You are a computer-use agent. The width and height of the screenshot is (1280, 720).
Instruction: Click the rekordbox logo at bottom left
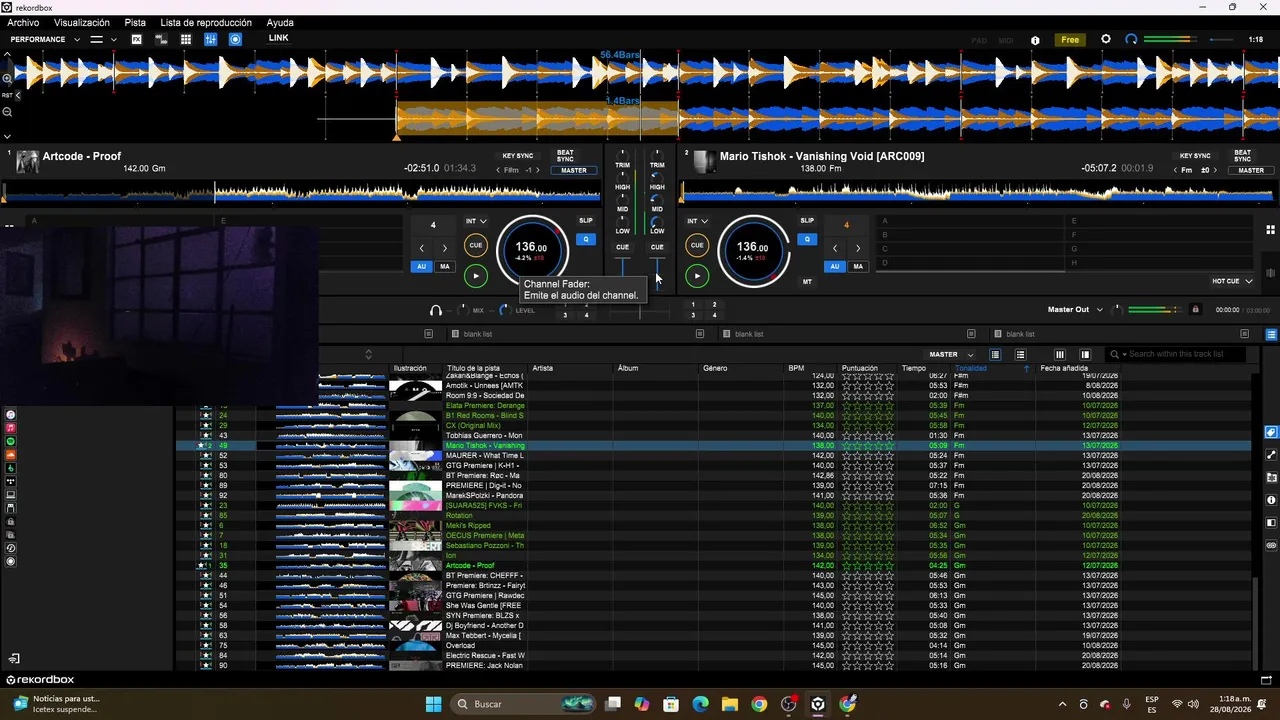pyautogui.click(x=40, y=680)
